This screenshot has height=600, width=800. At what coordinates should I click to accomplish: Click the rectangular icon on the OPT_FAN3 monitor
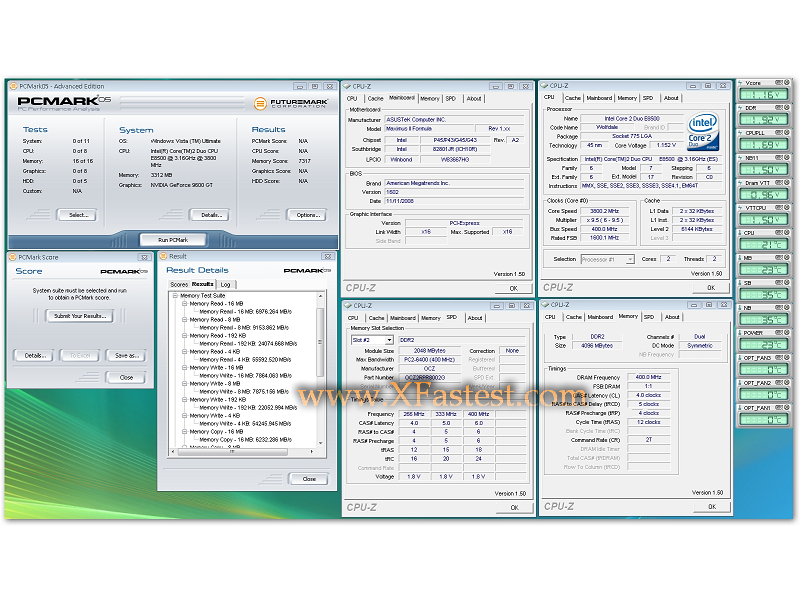tap(779, 358)
